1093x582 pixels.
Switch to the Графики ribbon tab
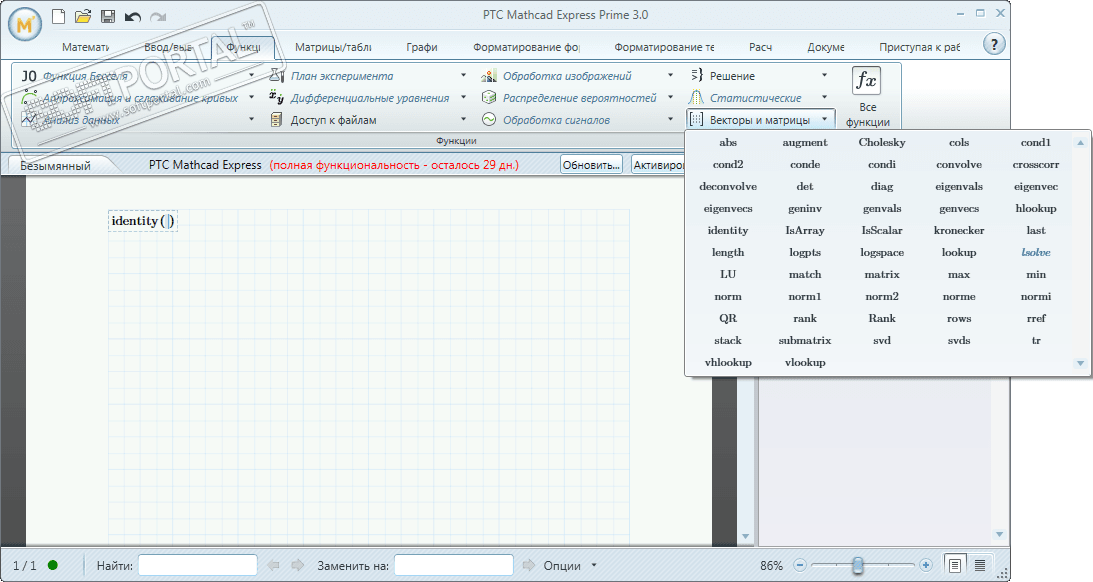tap(422, 47)
